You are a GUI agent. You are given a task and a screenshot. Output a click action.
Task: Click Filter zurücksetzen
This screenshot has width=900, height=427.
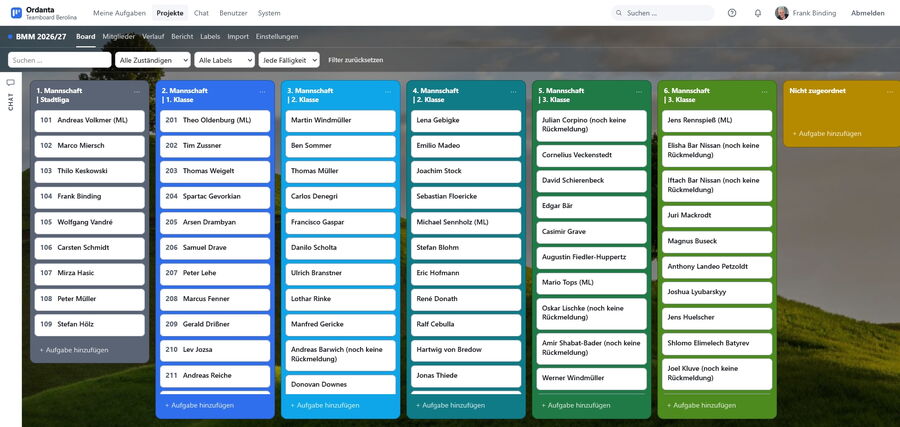[x=356, y=60]
